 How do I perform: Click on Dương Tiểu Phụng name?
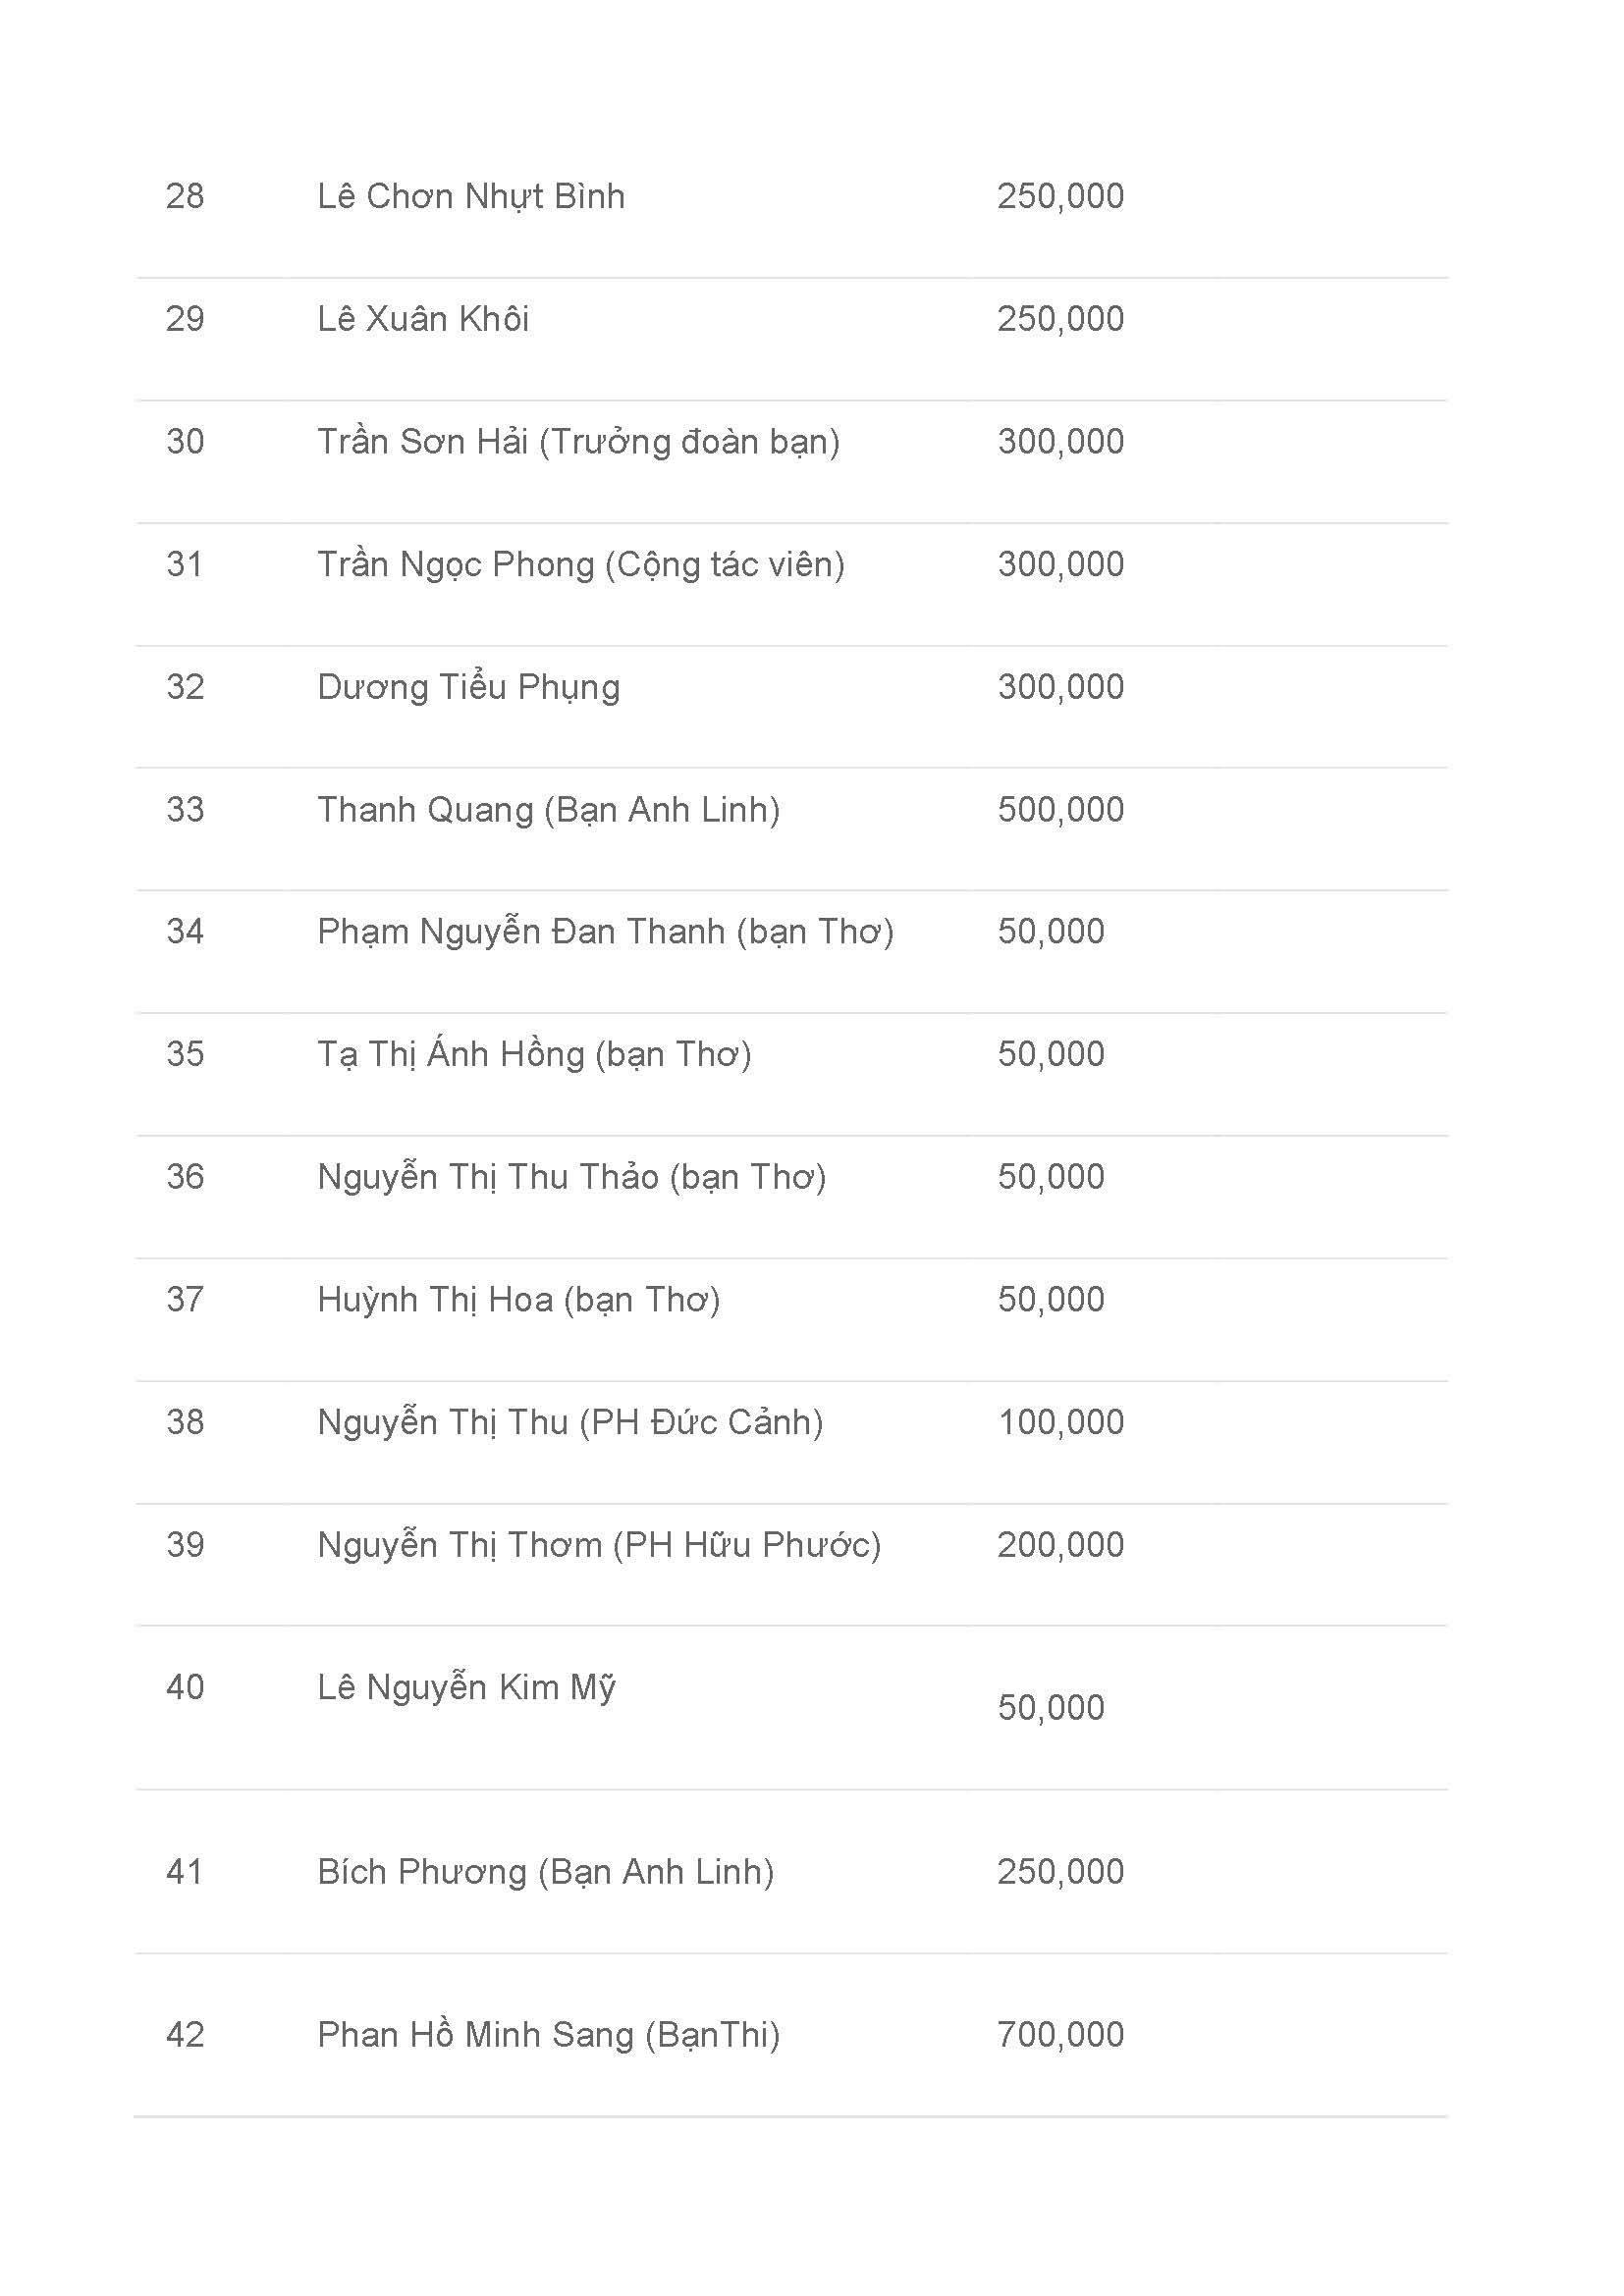(x=469, y=688)
